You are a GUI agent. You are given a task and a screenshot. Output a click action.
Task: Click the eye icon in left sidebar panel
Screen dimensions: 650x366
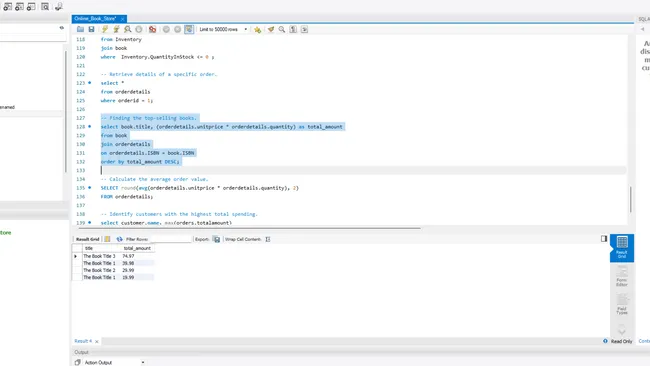[61, 28]
